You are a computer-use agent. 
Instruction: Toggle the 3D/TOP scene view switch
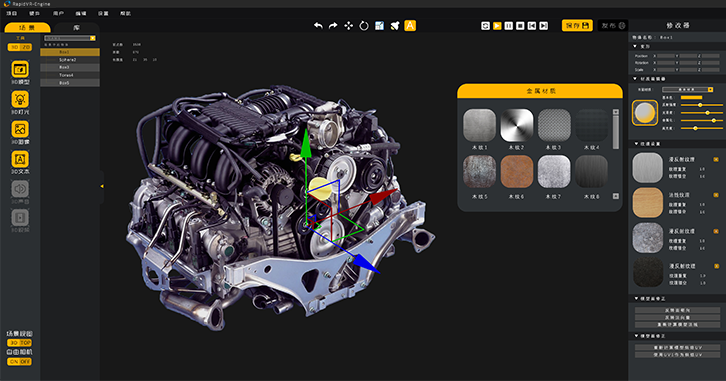(19, 343)
